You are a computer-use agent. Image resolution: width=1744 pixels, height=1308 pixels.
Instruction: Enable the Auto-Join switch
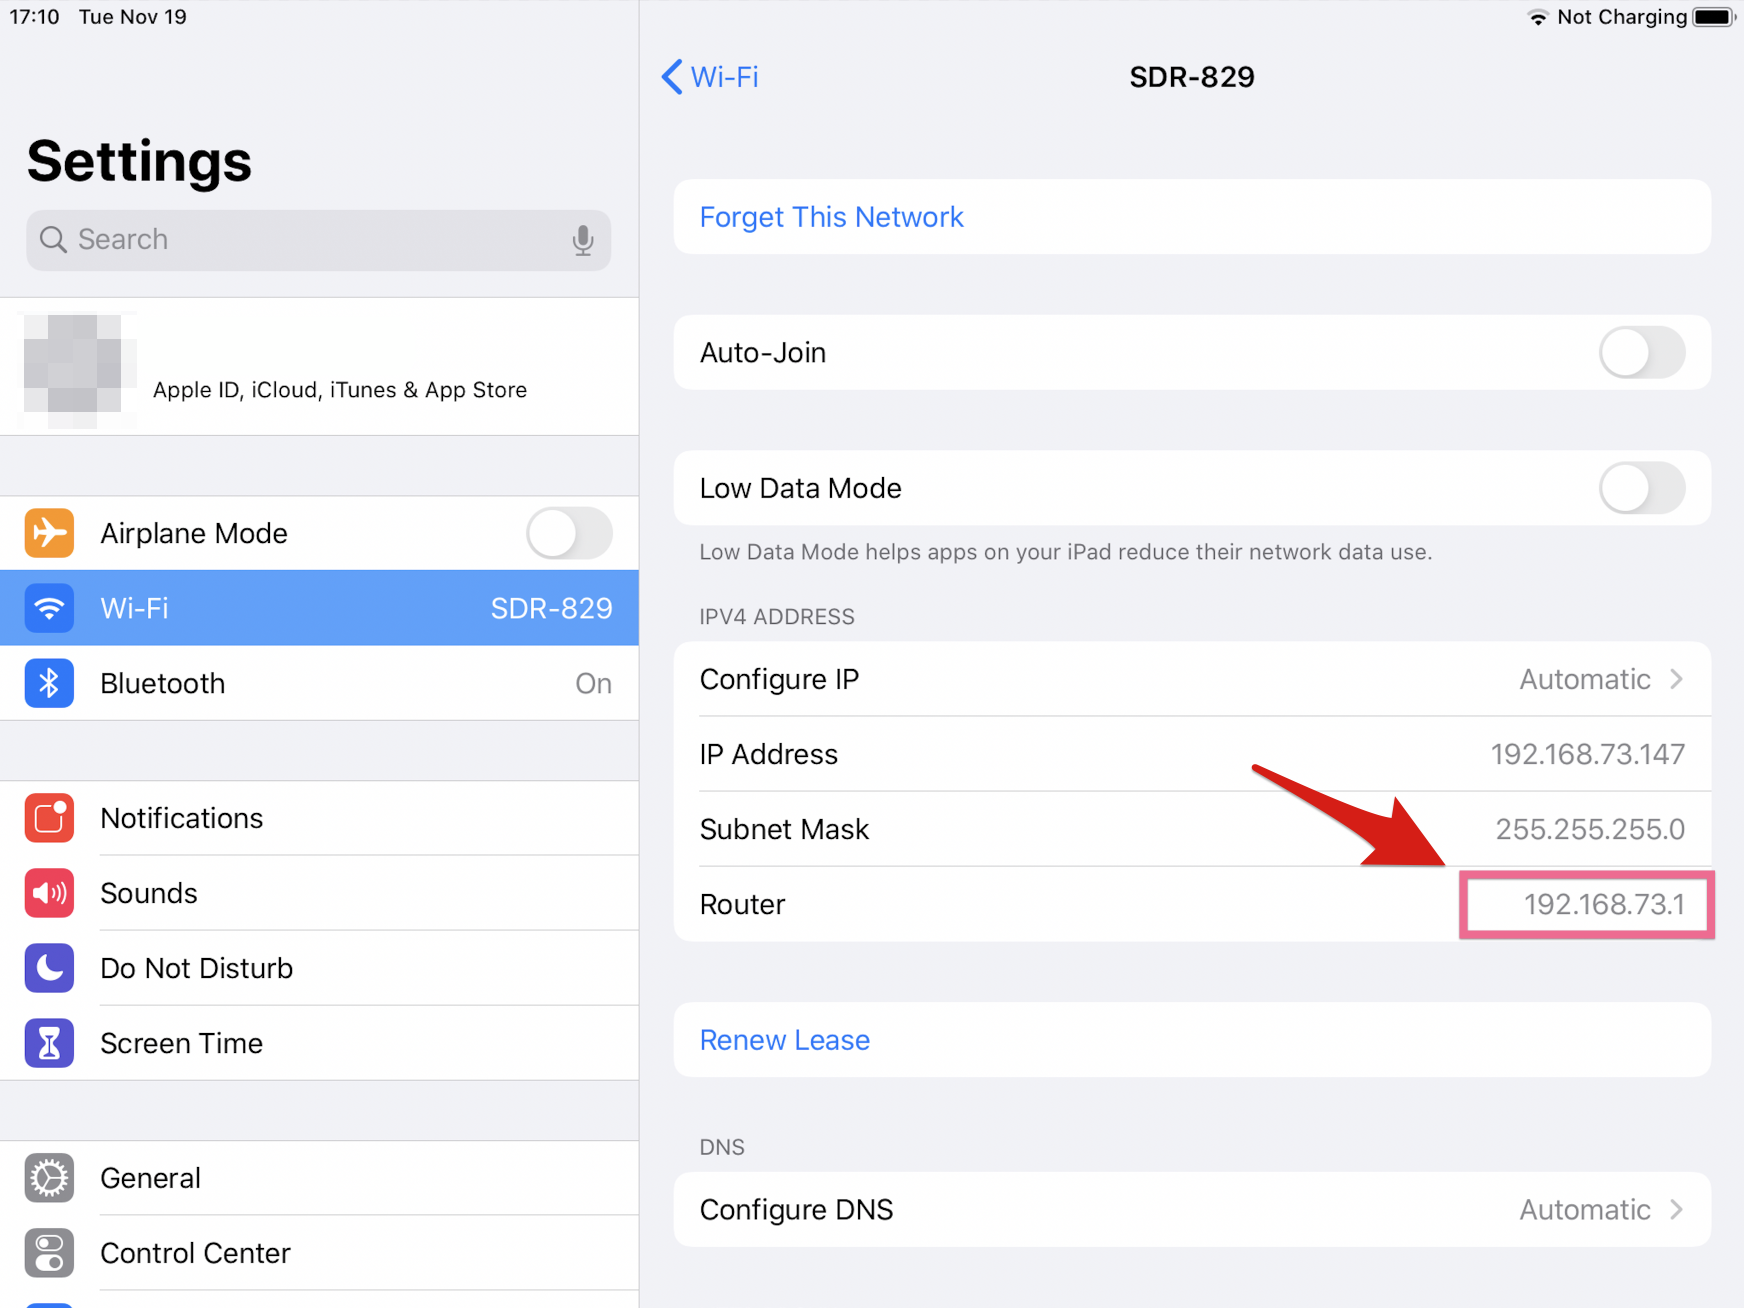[x=1642, y=352]
